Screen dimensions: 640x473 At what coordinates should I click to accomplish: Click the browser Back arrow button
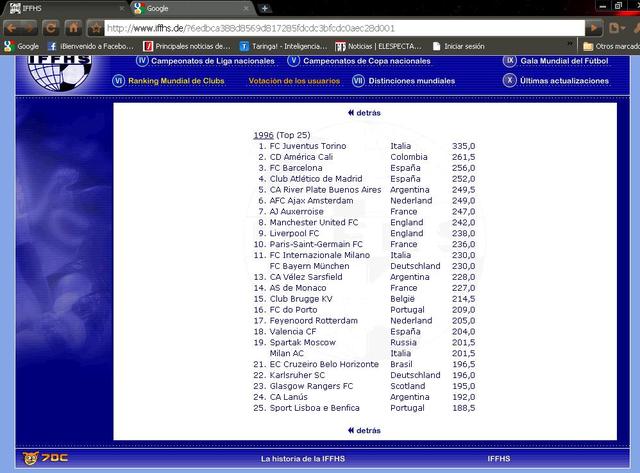click(x=11, y=28)
